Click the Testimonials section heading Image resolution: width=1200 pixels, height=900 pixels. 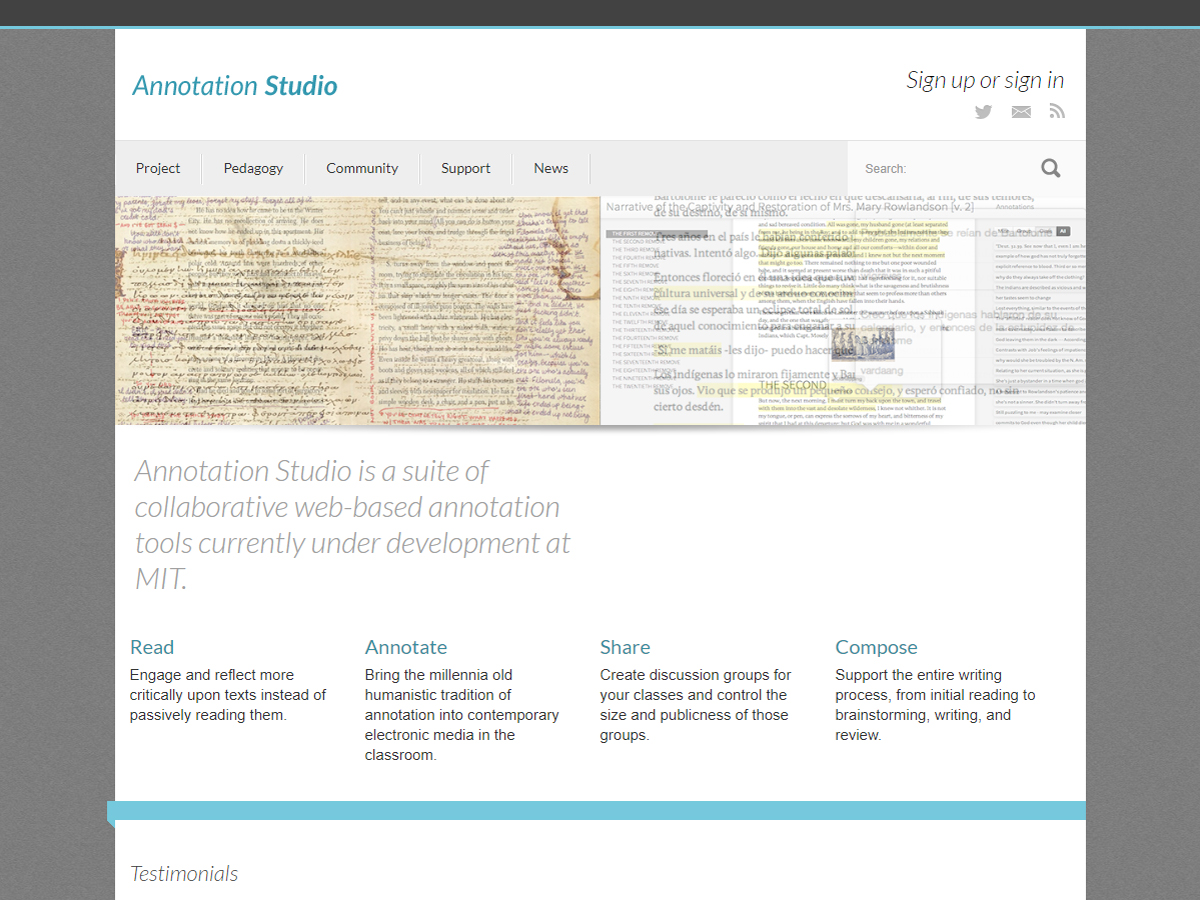coord(184,874)
